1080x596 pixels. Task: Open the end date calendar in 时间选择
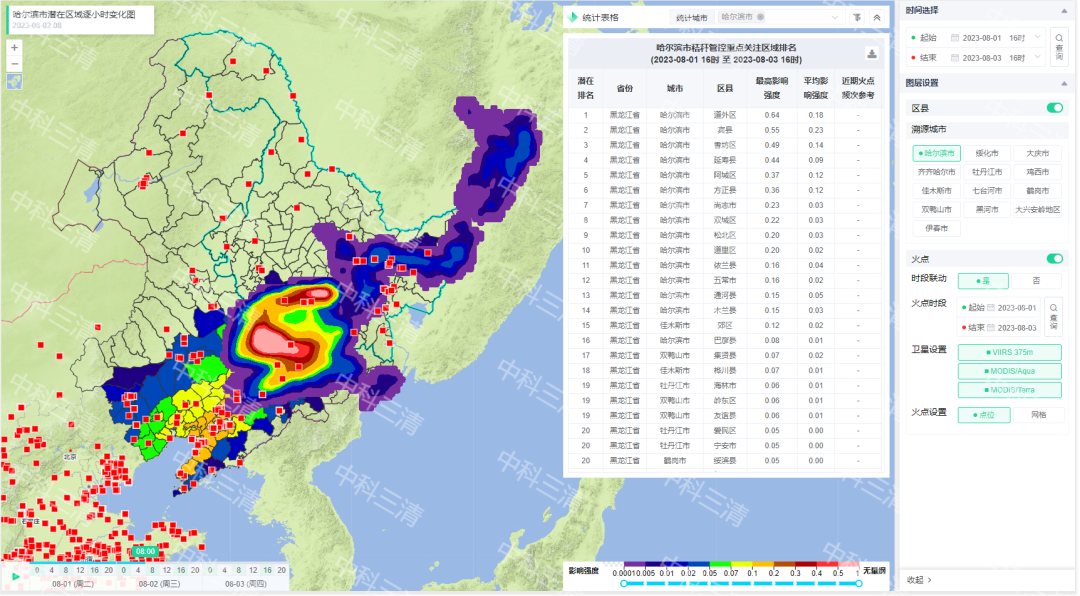pyautogui.click(x=955, y=58)
